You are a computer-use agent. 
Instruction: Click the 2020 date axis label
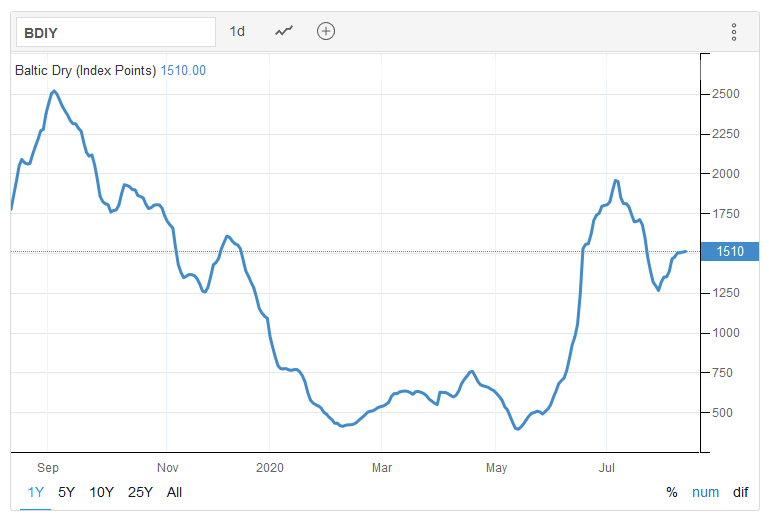(270, 468)
